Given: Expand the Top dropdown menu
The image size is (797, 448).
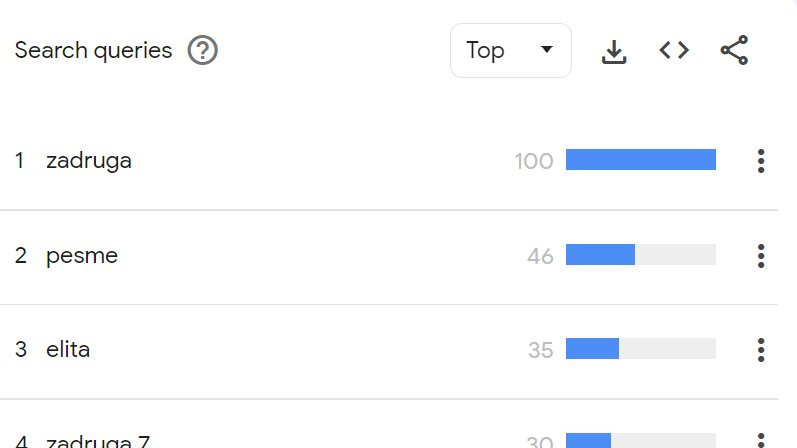Looking at the screenshot, I should point(511,50).
